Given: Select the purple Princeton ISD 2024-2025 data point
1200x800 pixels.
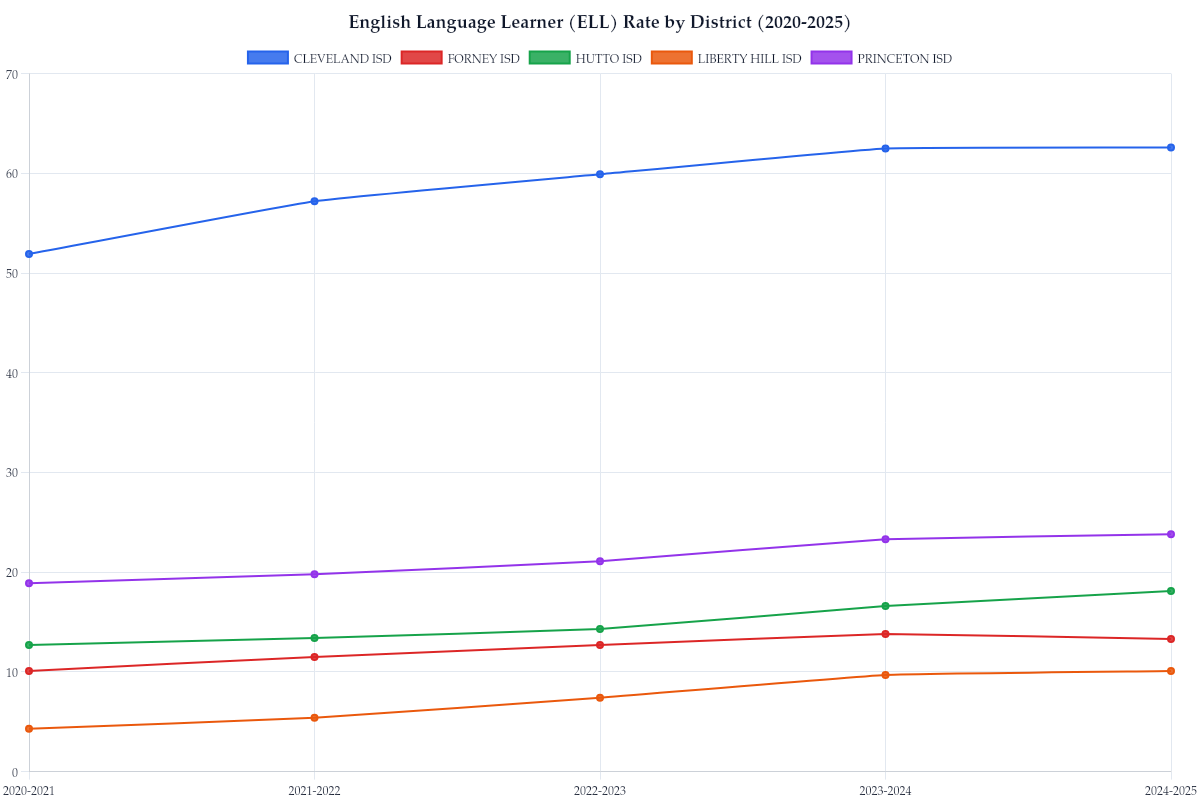Looking at the screenshot, I should coord(1172,533).
